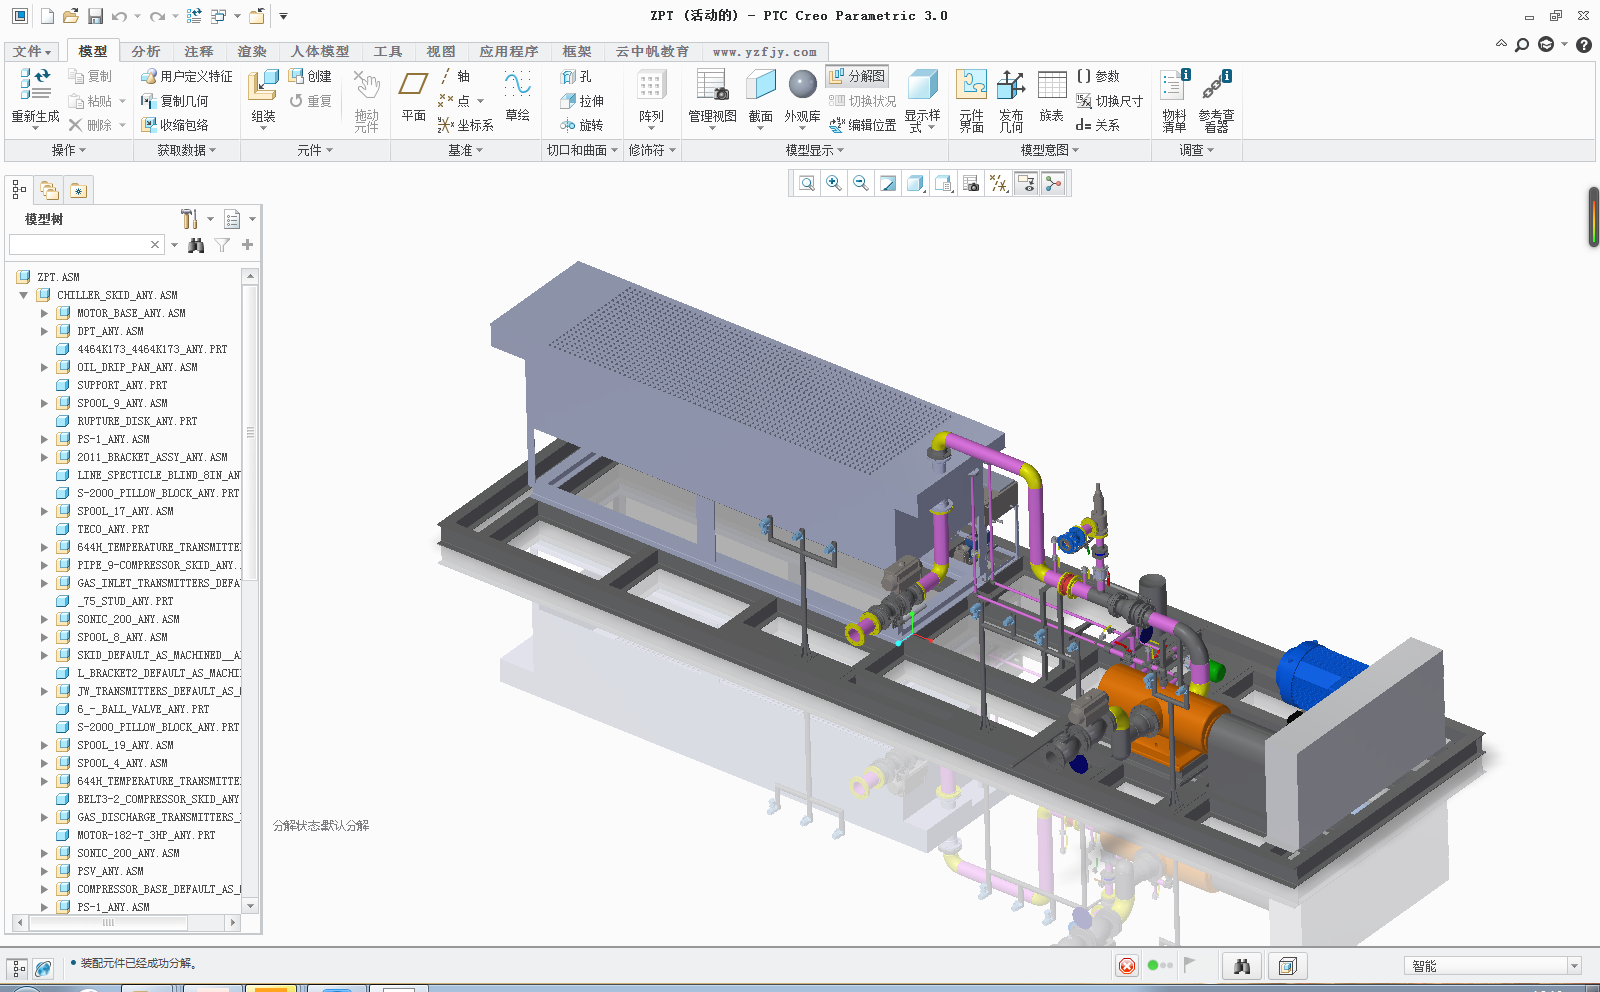Open the 参考查看器 reference viewer
Screen dimensions: 1600x992
pyautogui.click(x=1216, y=88)
